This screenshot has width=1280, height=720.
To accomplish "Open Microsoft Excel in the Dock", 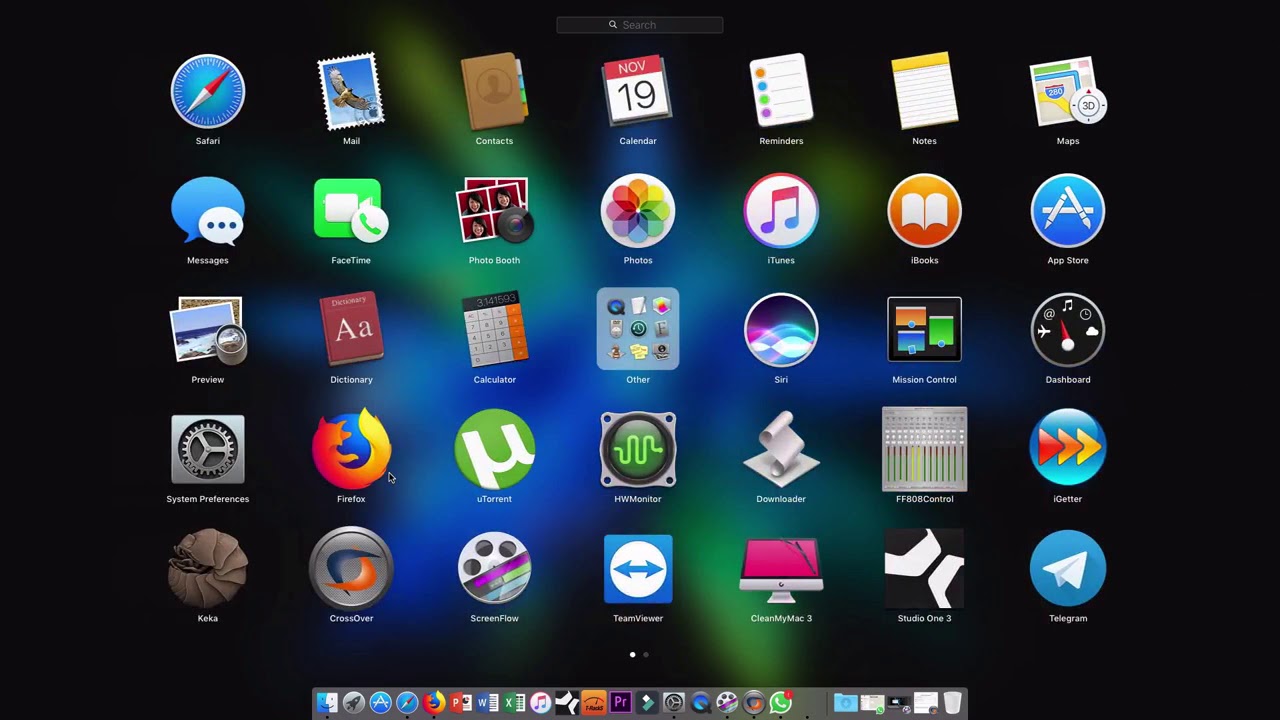I will point(514,703).
